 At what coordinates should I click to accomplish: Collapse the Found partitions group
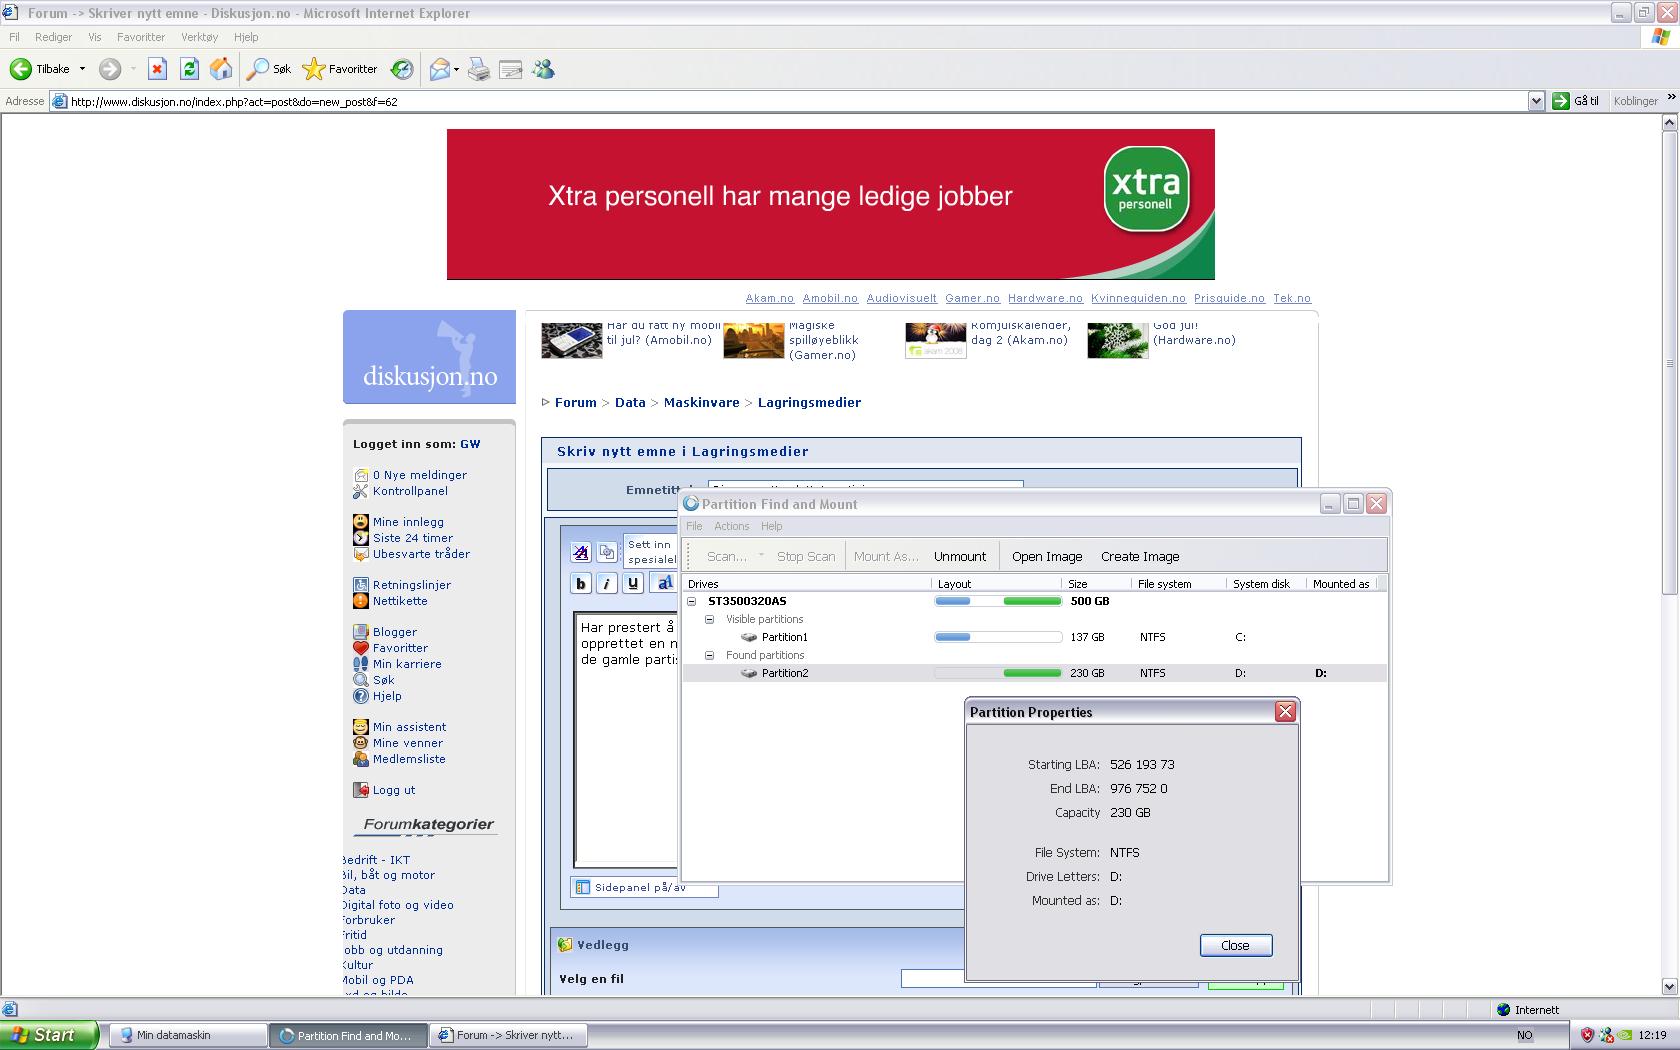(x=709, y=655)
